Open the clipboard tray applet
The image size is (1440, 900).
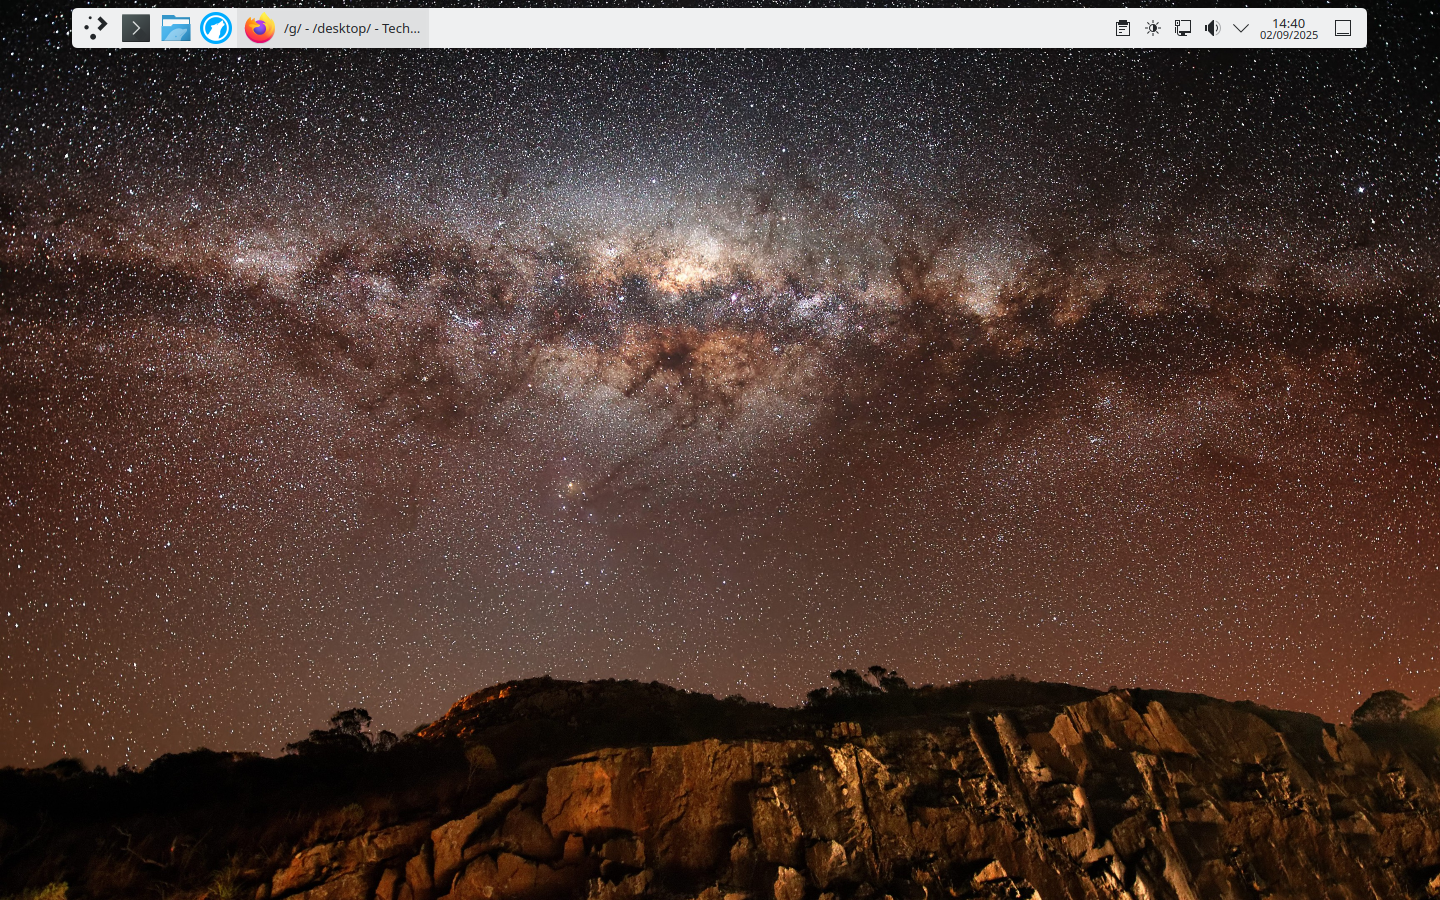[x=1123, y=28]
